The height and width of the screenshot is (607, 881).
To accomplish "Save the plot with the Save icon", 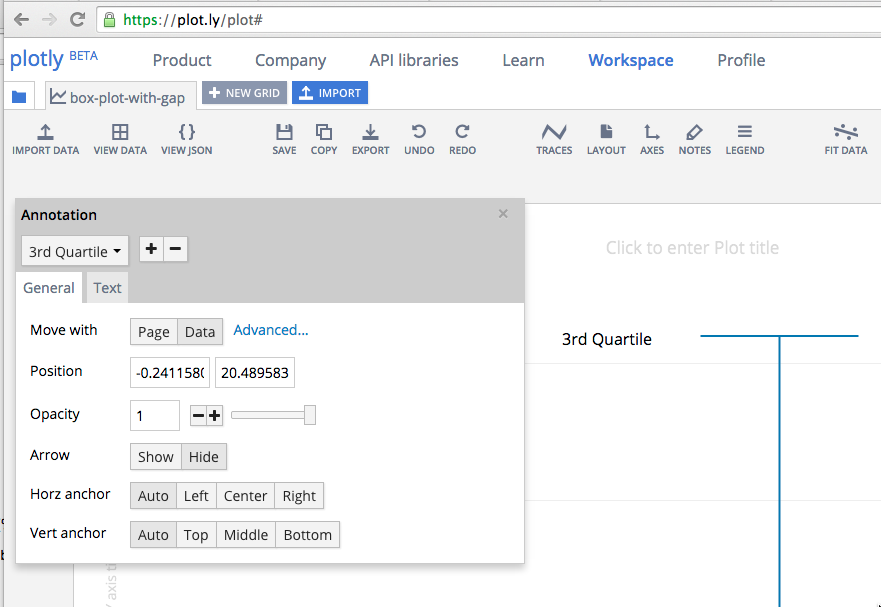I will tap(284, 133).
